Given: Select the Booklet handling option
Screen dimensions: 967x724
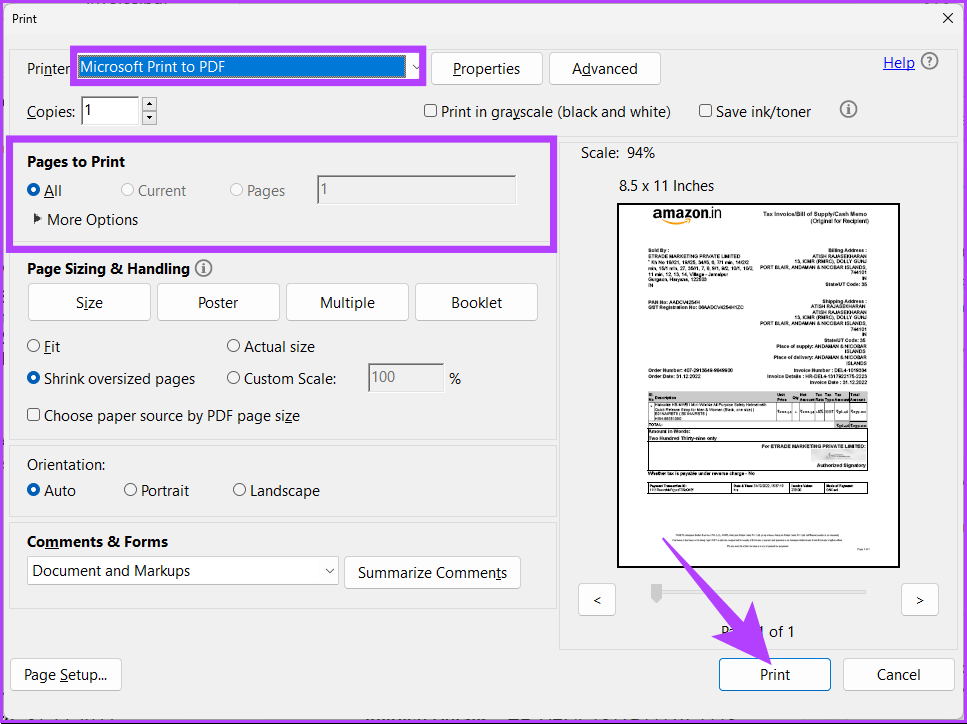Looking at the screenshot, I should [x=476, y=302].
